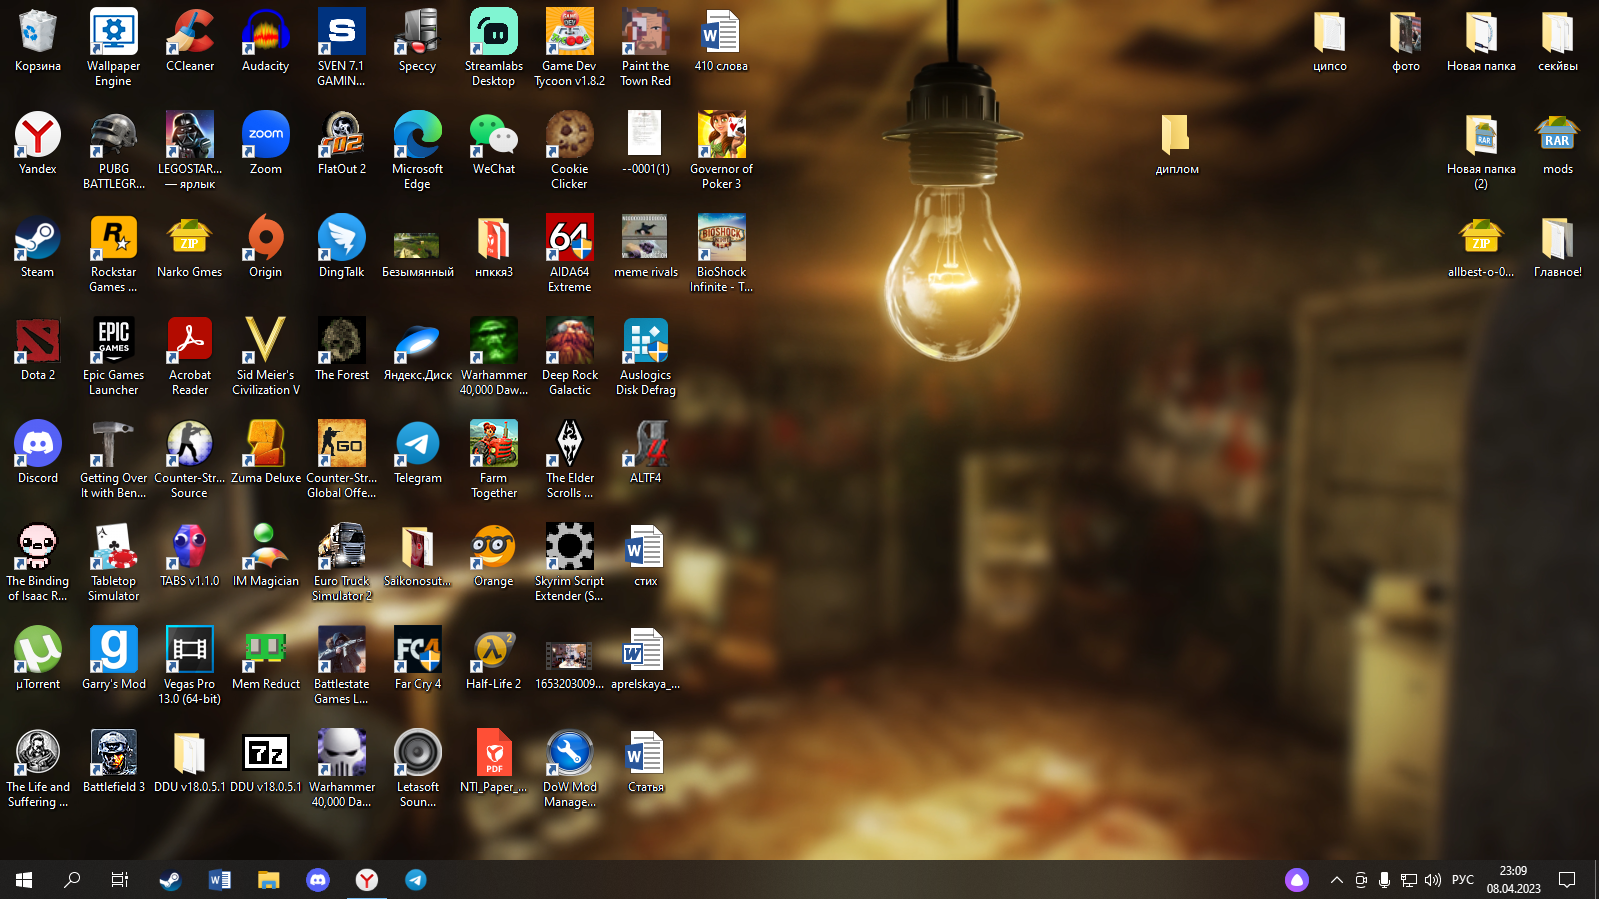Screen dimensions: 1599x899
Task: Open File Explorer from the taskbar
Action: (268, 880)
